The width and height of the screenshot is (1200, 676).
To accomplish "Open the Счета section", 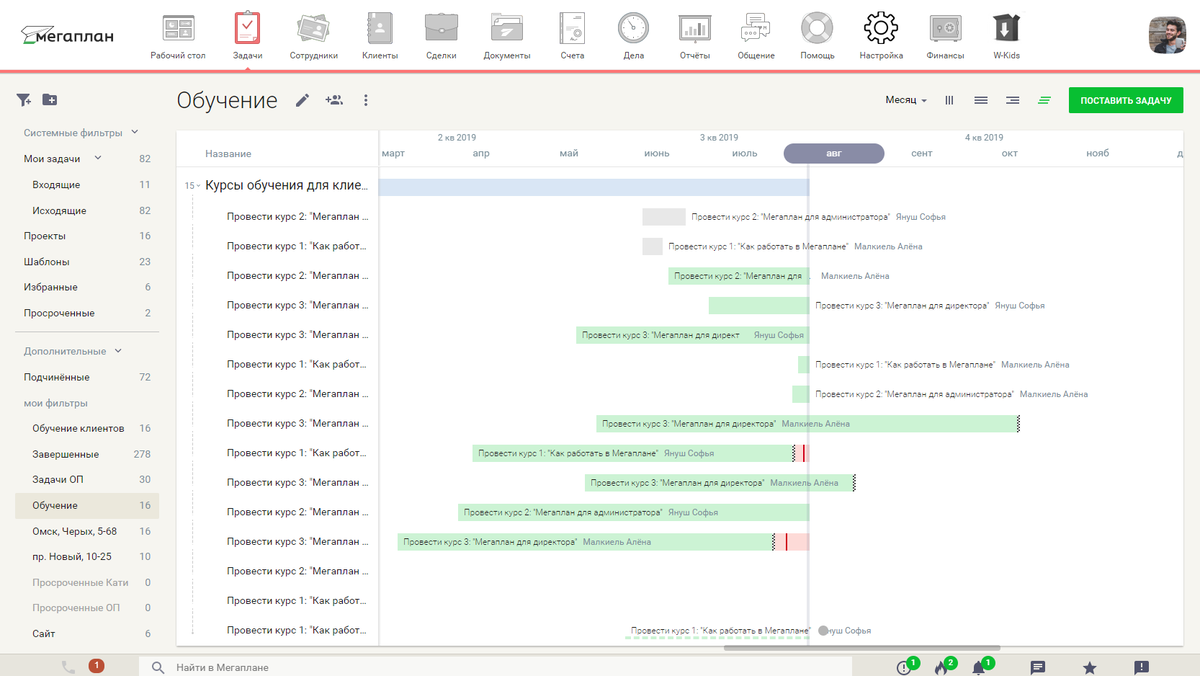I will [x=572, y=37].
